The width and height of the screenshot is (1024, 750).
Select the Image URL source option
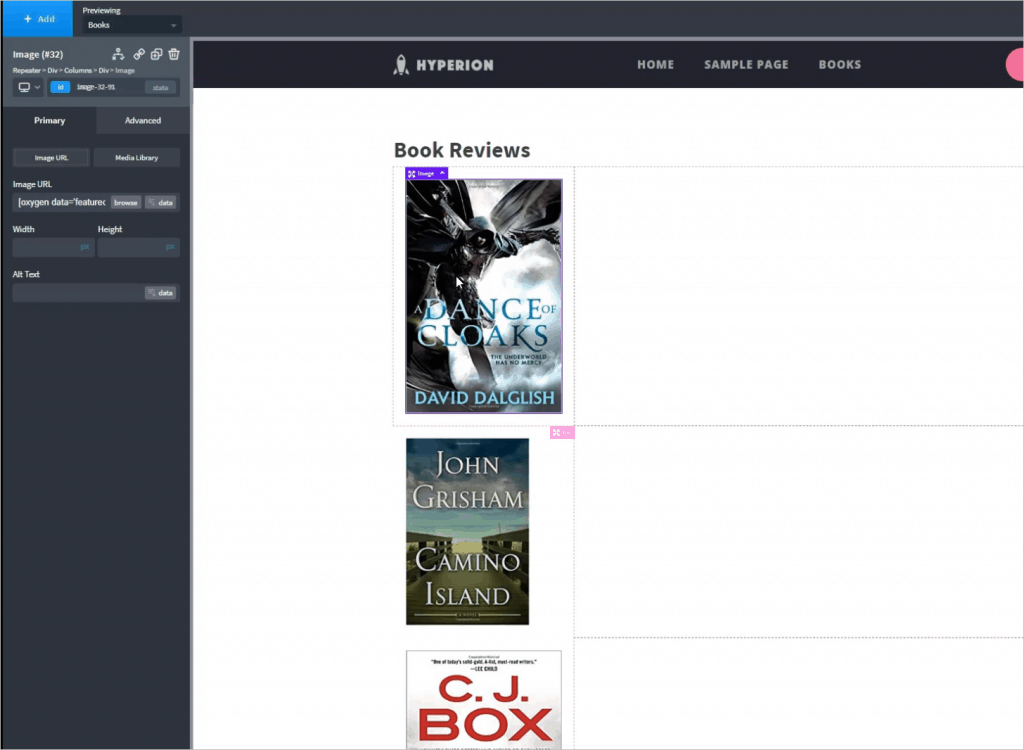(51, 157)
